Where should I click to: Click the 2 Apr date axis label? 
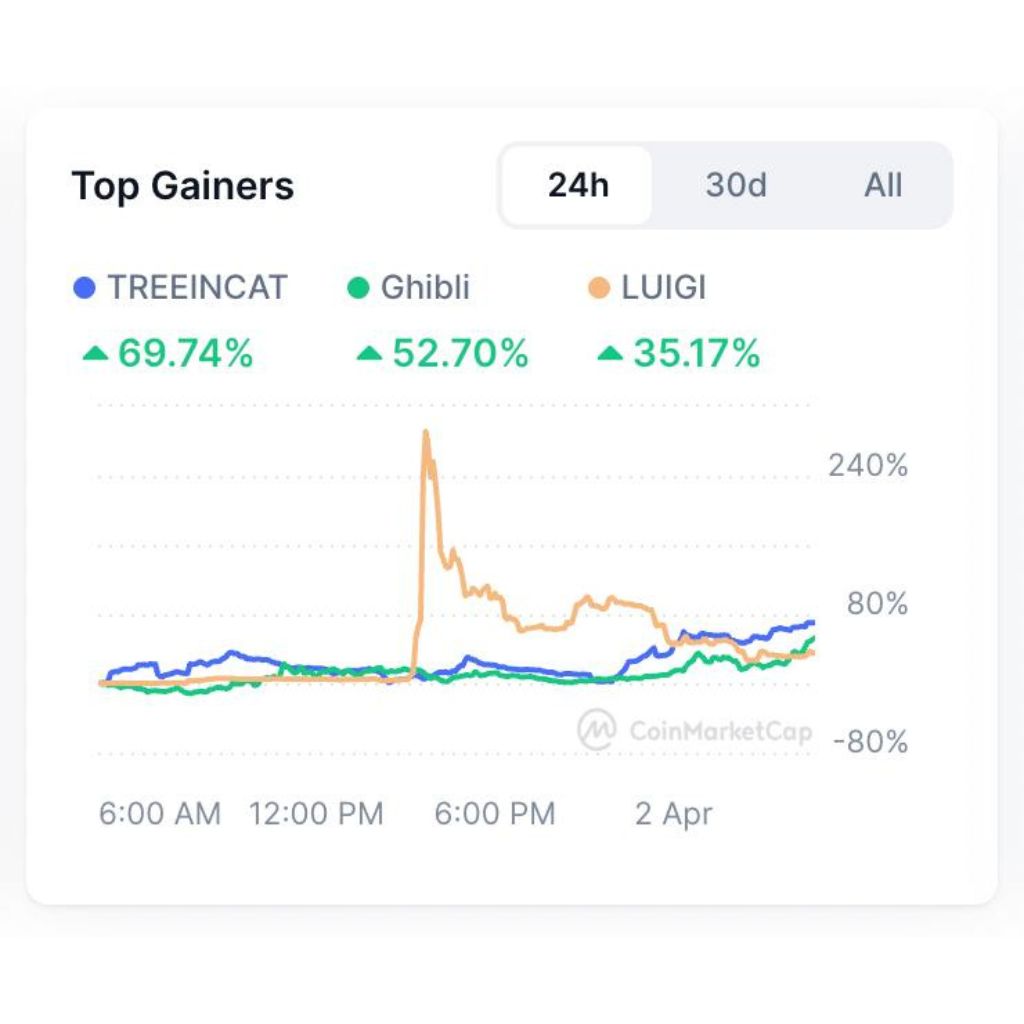(674, 813)
